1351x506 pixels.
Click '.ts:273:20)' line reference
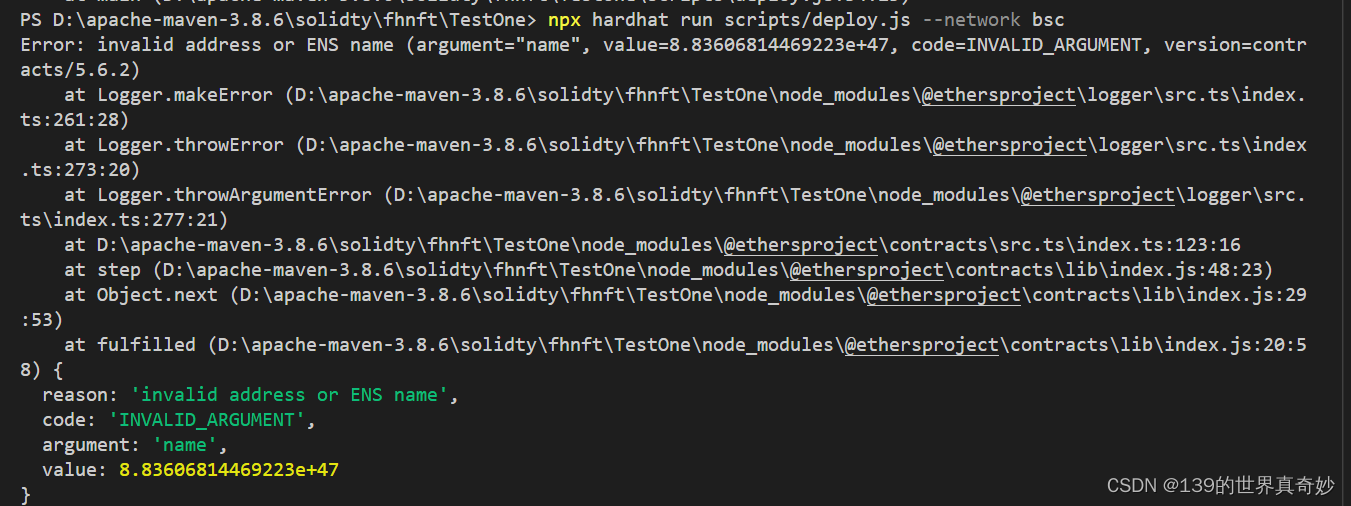click(x=80, y=170)
